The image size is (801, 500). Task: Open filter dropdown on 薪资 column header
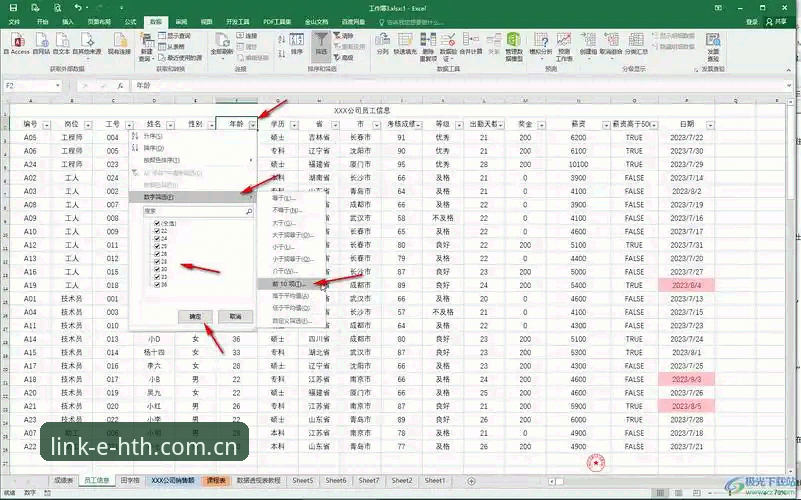(606, 125)
